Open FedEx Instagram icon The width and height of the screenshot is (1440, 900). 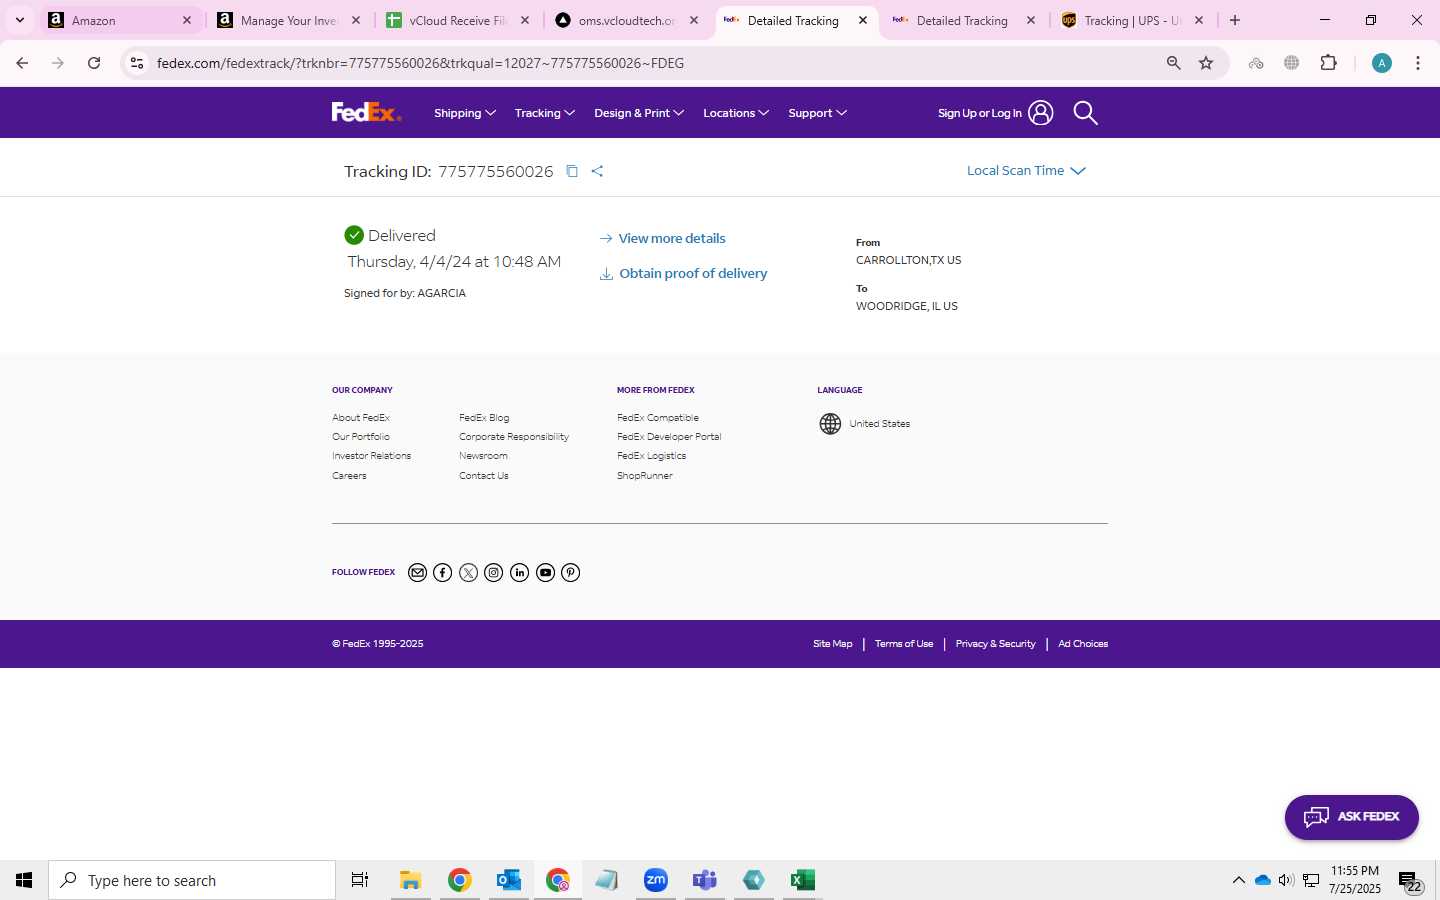(x=494, y=572)
